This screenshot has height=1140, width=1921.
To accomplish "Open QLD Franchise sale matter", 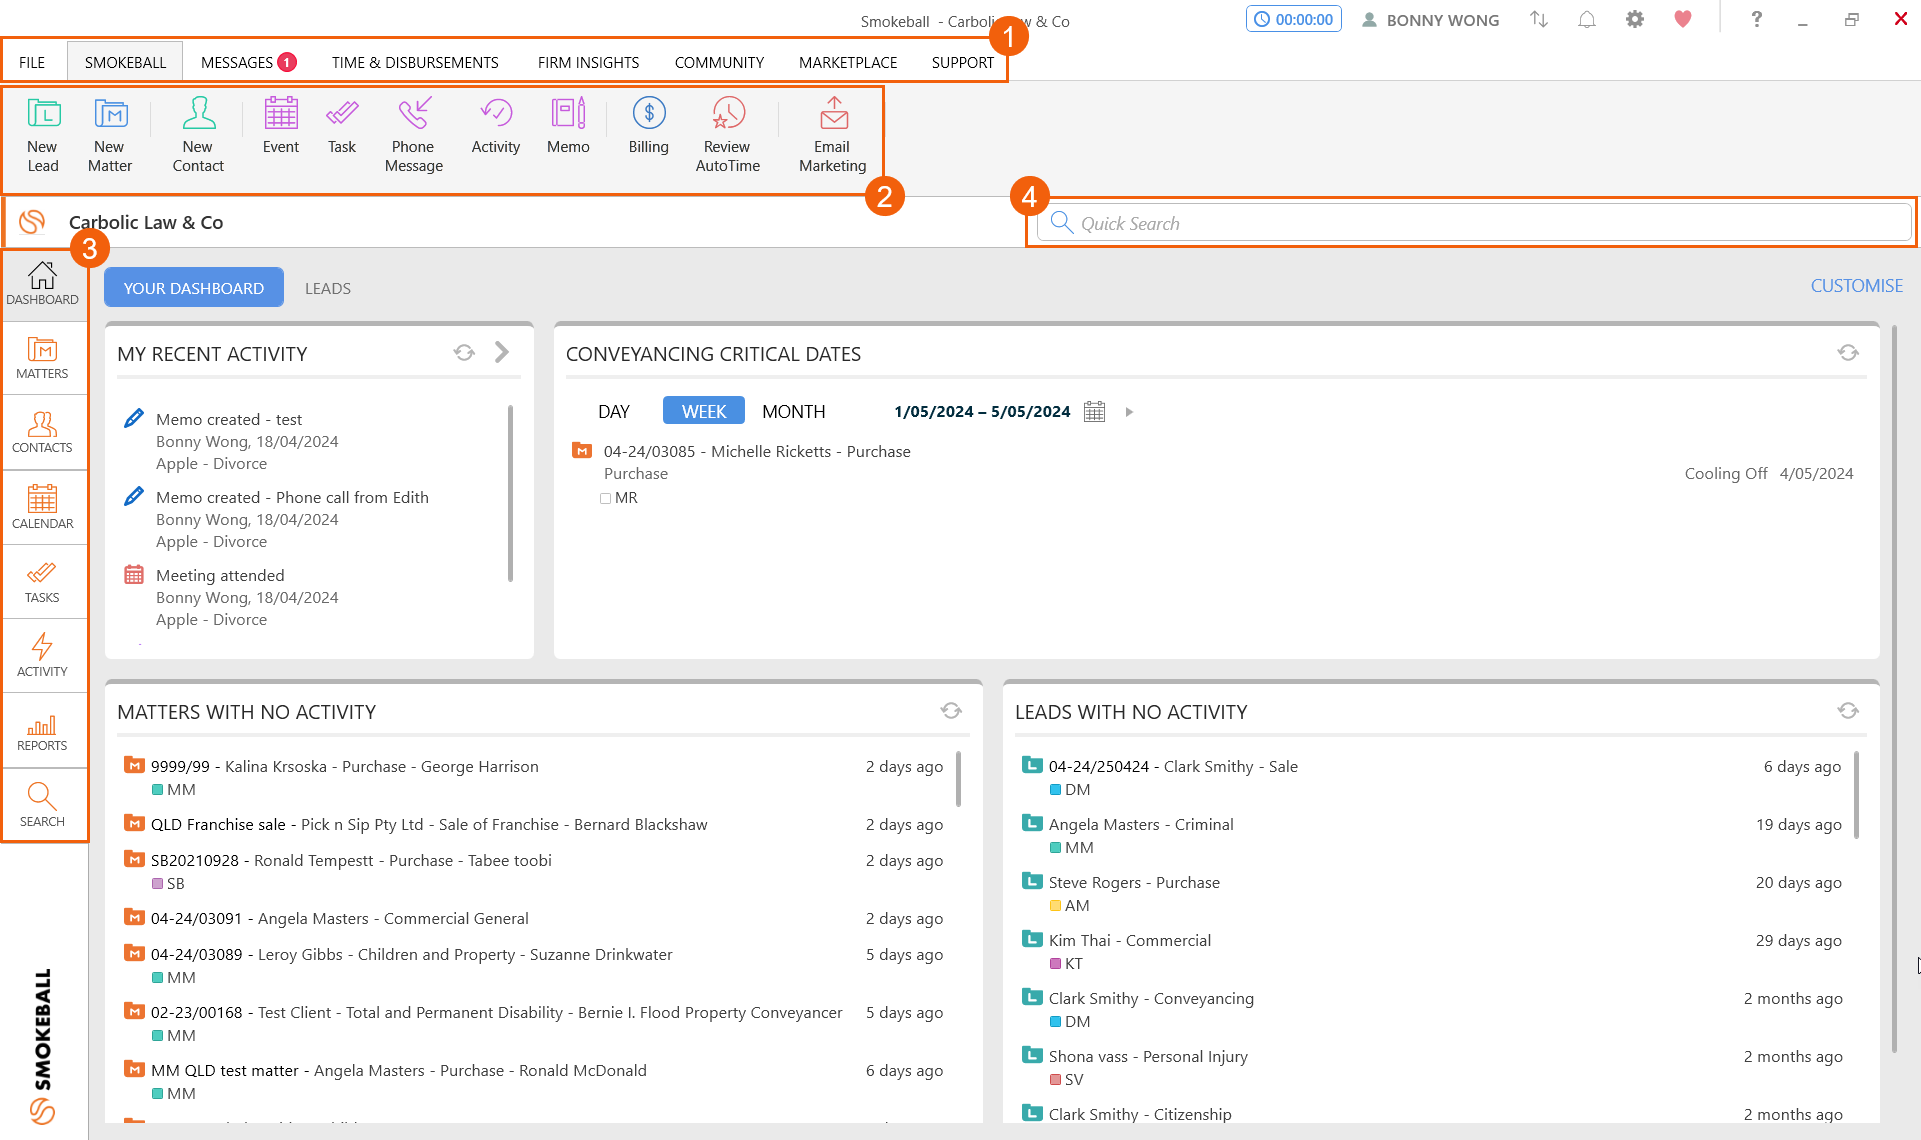I will pyautogui.click(x=429, y=825).
